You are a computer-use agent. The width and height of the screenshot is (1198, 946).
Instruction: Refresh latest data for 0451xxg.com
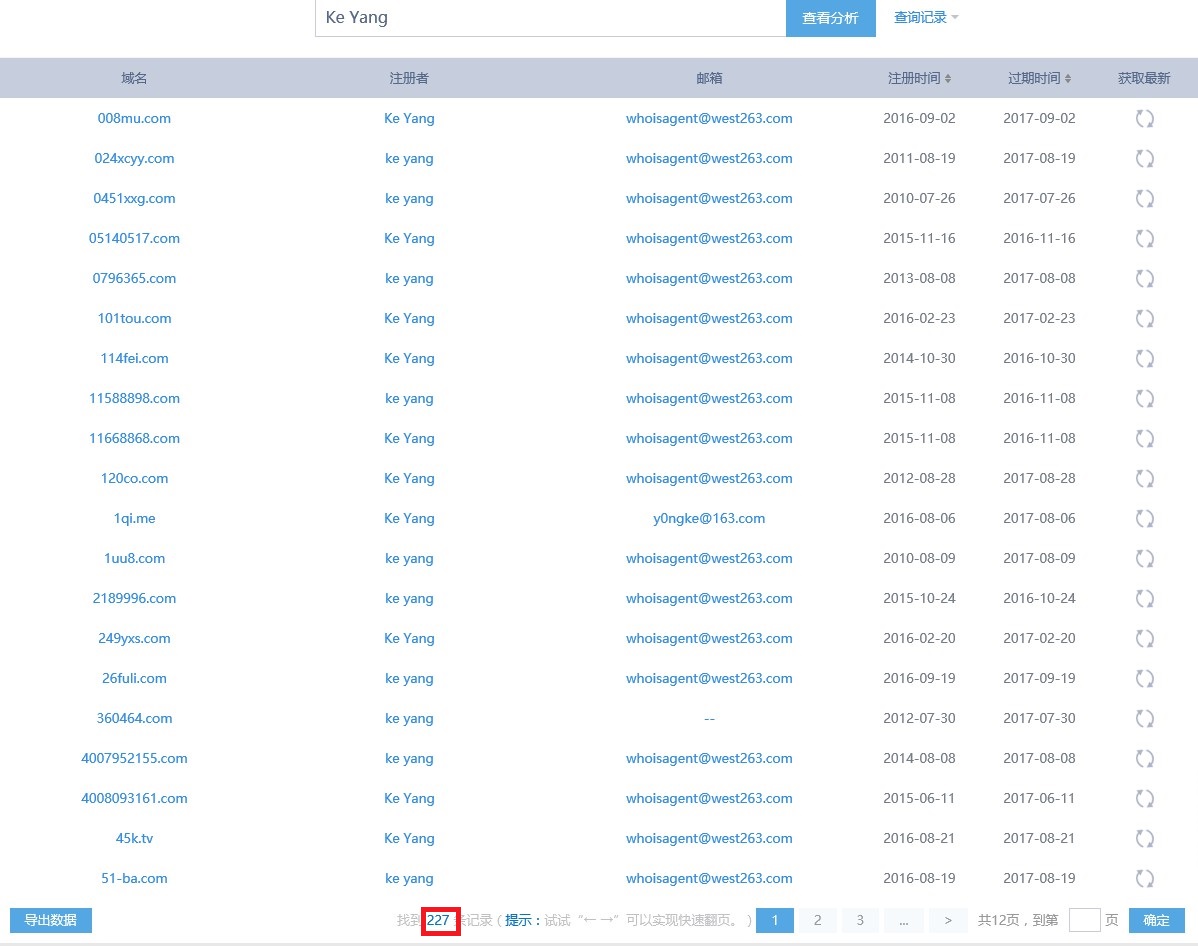pyautogui.click(x=1144, y=199)
